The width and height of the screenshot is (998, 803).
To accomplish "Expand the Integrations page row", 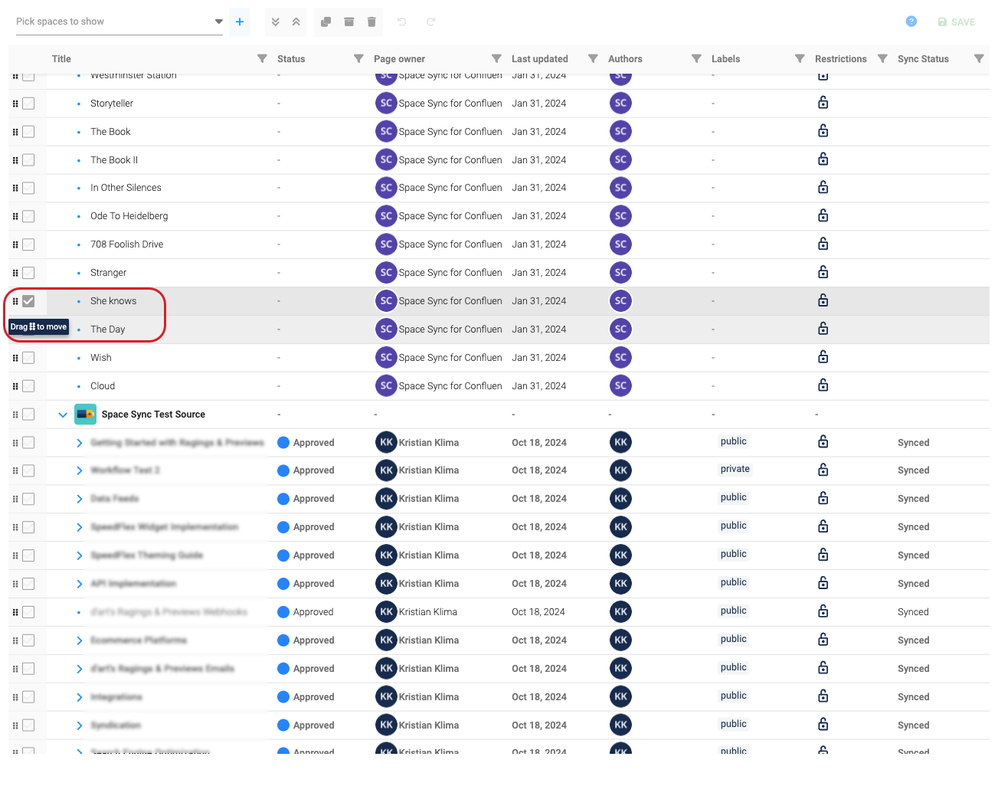I will (79, 697).
